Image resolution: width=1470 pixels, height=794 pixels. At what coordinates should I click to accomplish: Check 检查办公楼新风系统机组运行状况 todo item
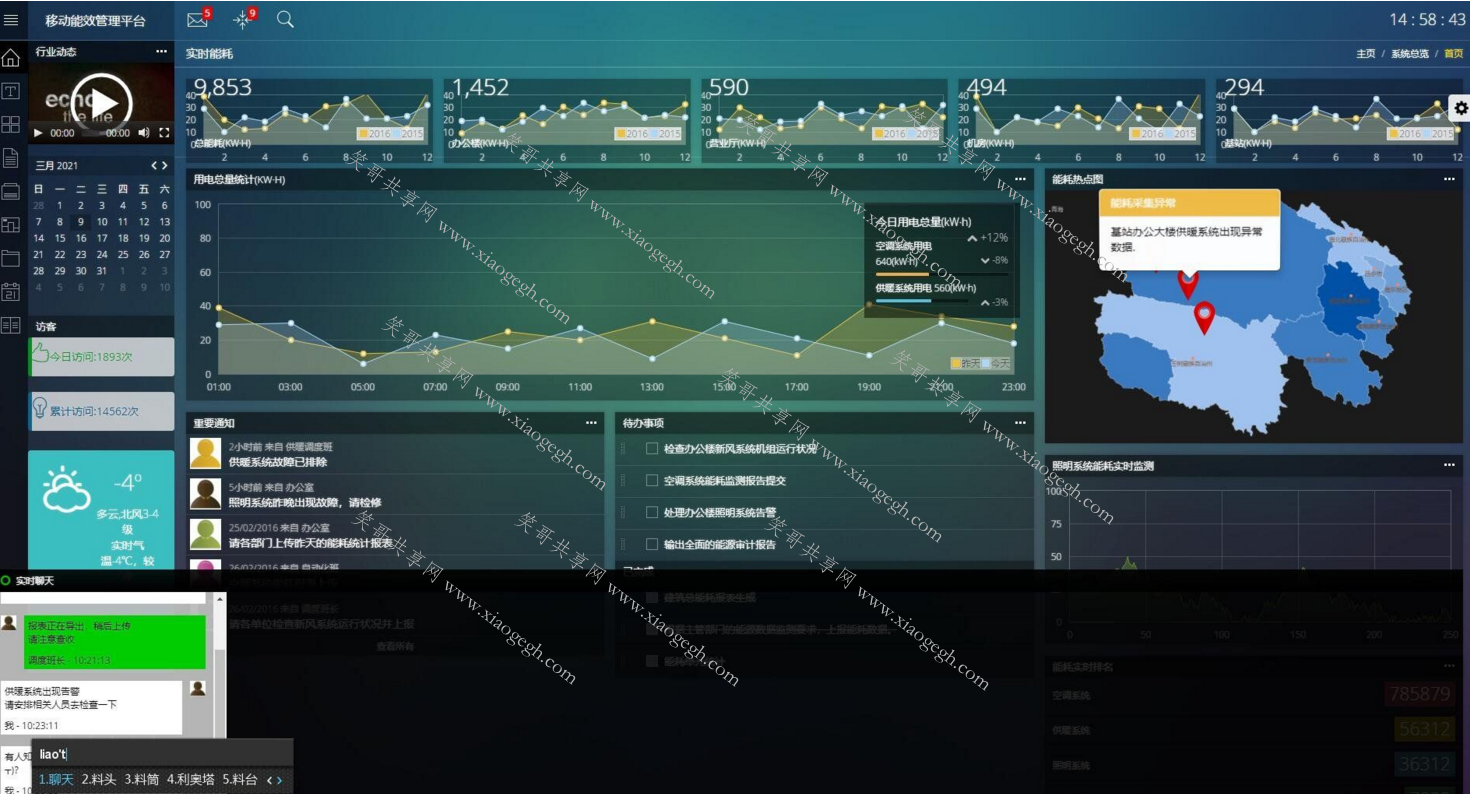click(x=652, y=449)
